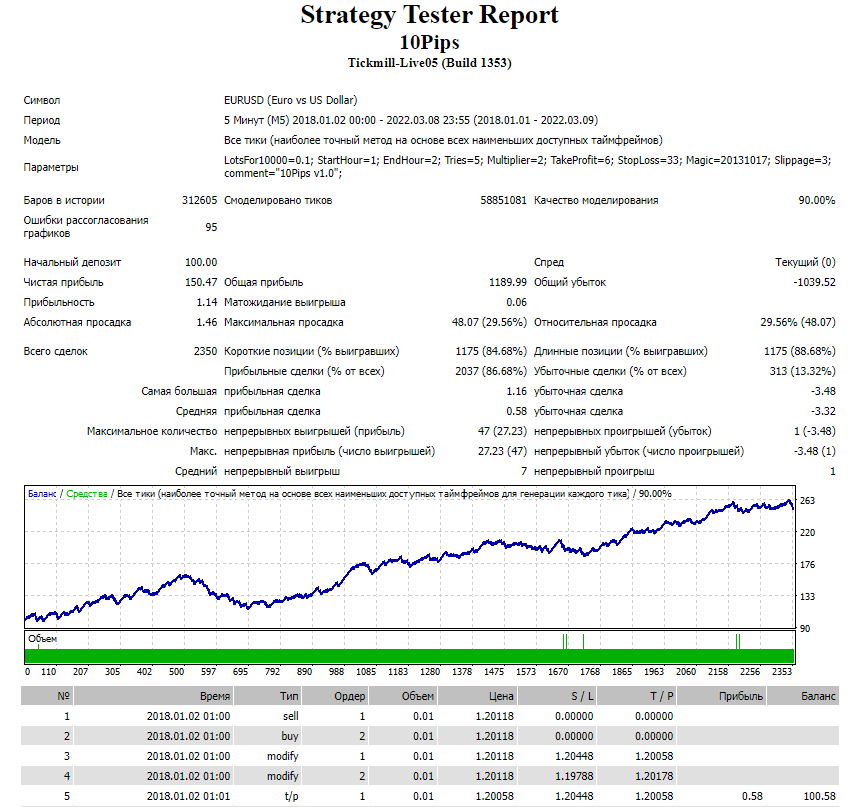Image resolution: width=856 pixels, height=807 pixels.
Task: Select the first table row's "sell" entry
Action: point(291,716)
